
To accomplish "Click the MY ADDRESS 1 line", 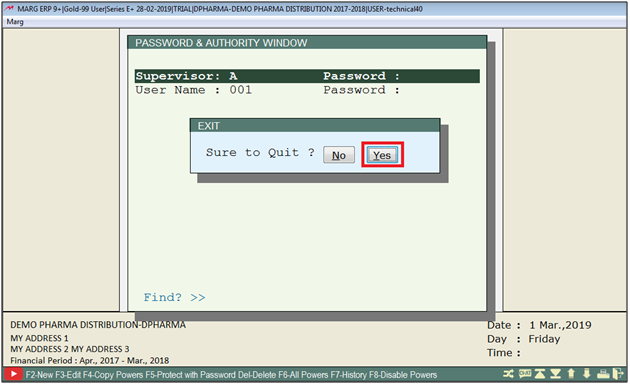I will (39, 338).
